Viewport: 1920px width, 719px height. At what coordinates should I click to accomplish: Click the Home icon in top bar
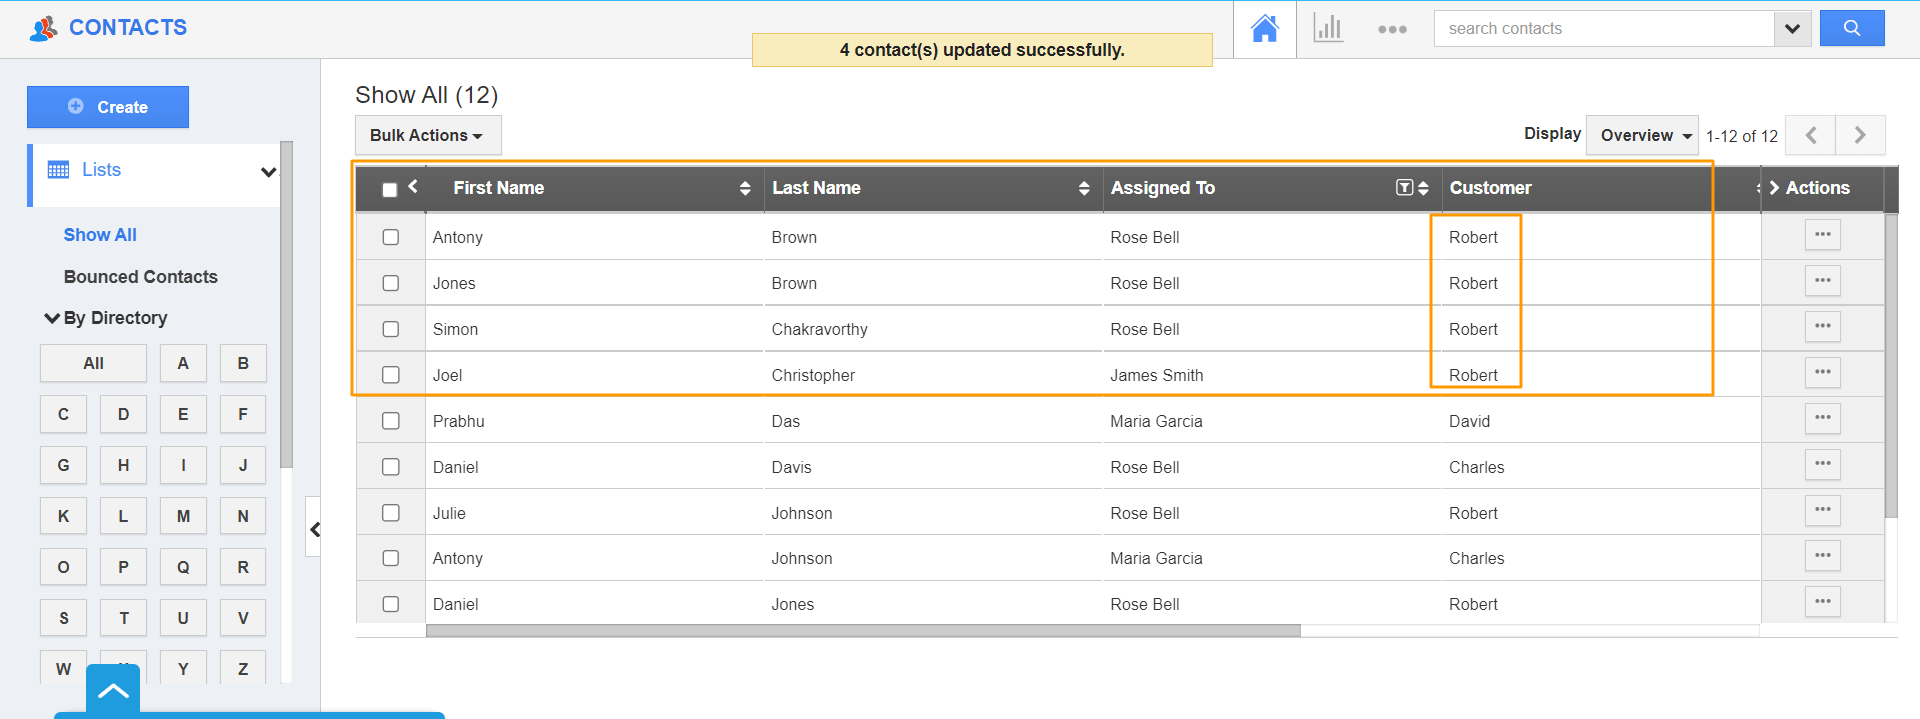[1264, 29]
